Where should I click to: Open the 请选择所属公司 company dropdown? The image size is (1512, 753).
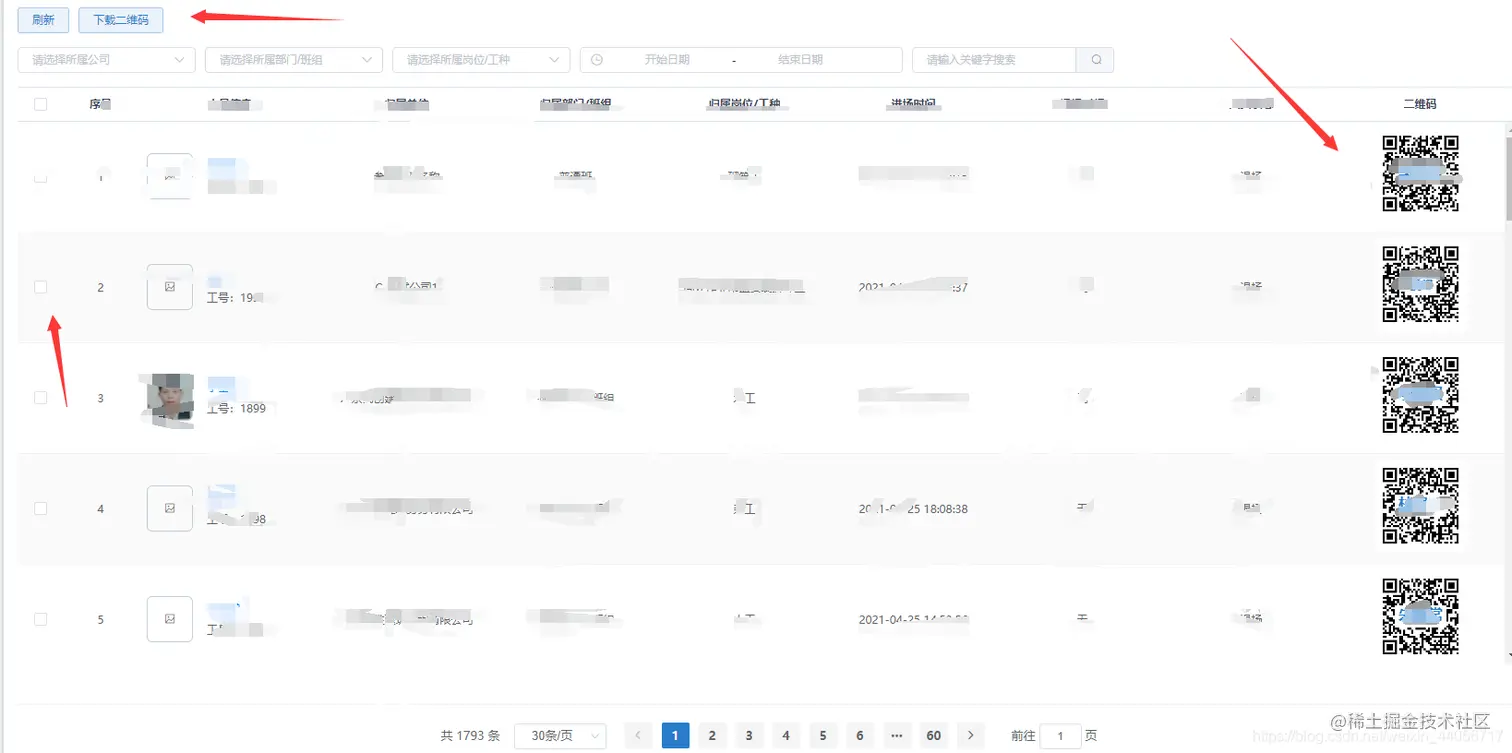pos(106,60)
